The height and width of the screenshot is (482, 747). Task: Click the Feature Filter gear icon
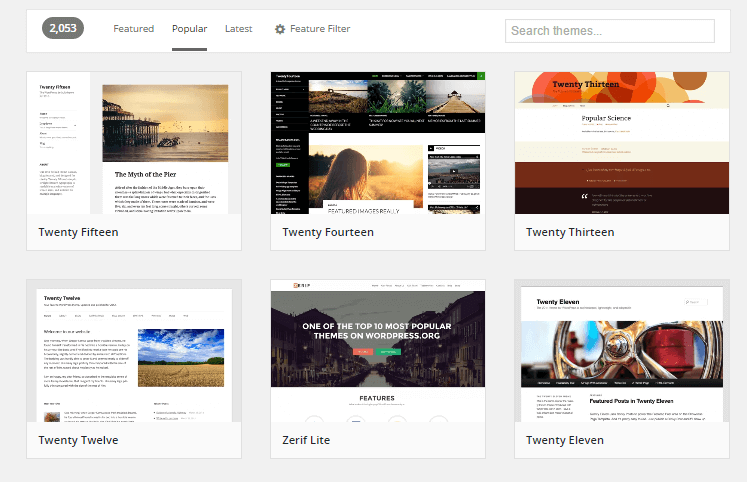pyautogui.click(x=280, y=29)
